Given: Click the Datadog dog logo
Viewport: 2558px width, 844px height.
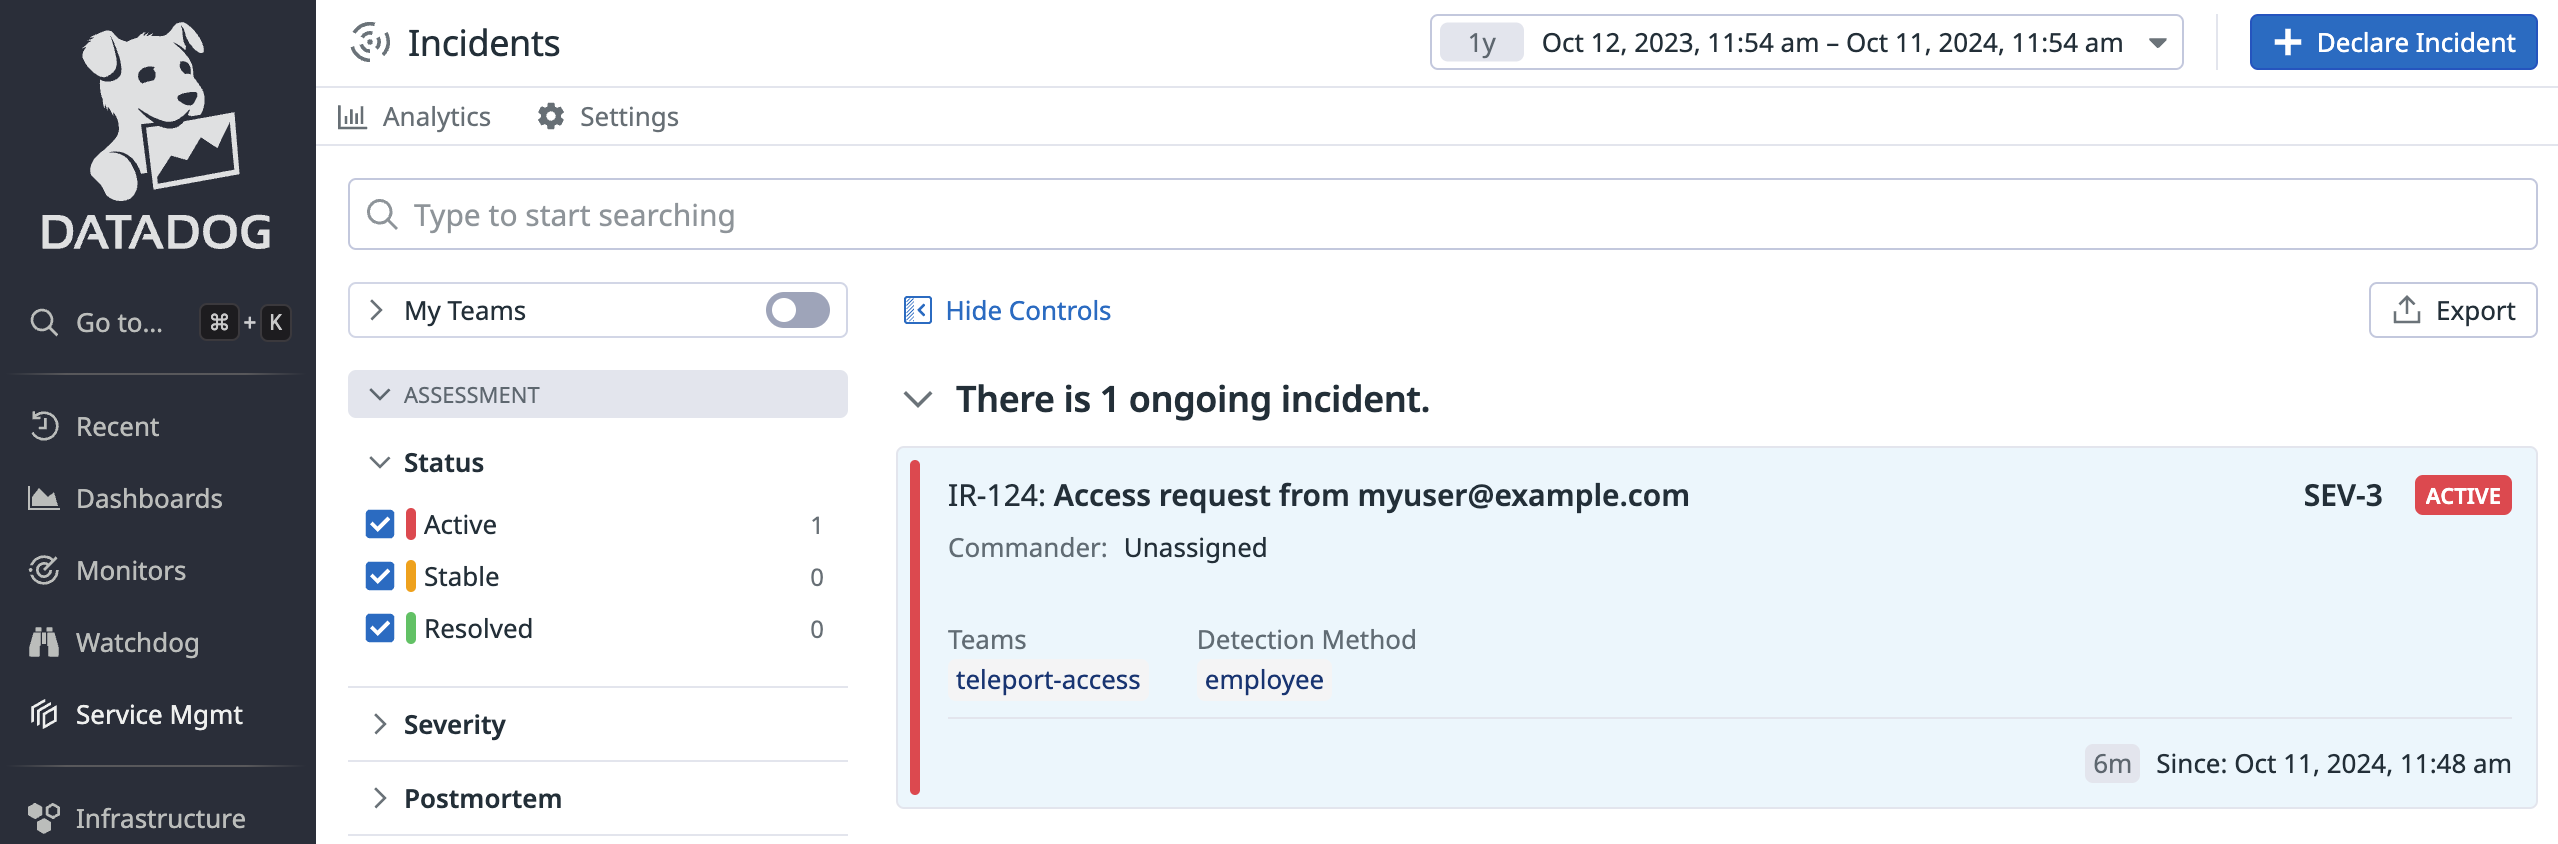Looking at the screenshot, I should (158, 112).
